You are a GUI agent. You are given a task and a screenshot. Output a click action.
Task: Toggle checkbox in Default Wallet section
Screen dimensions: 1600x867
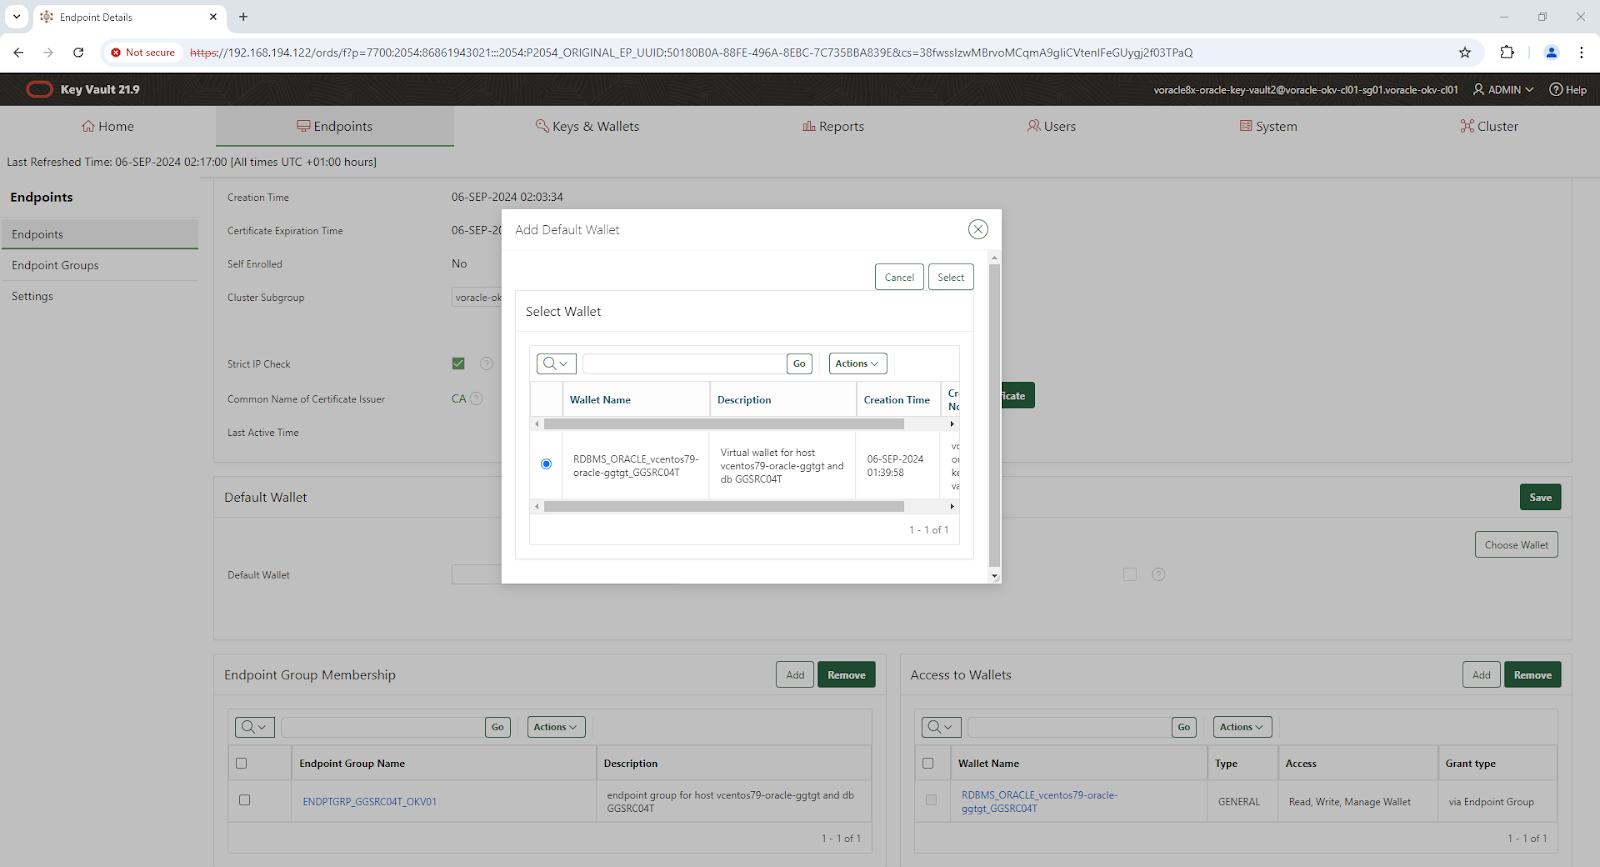[1130, 574]
